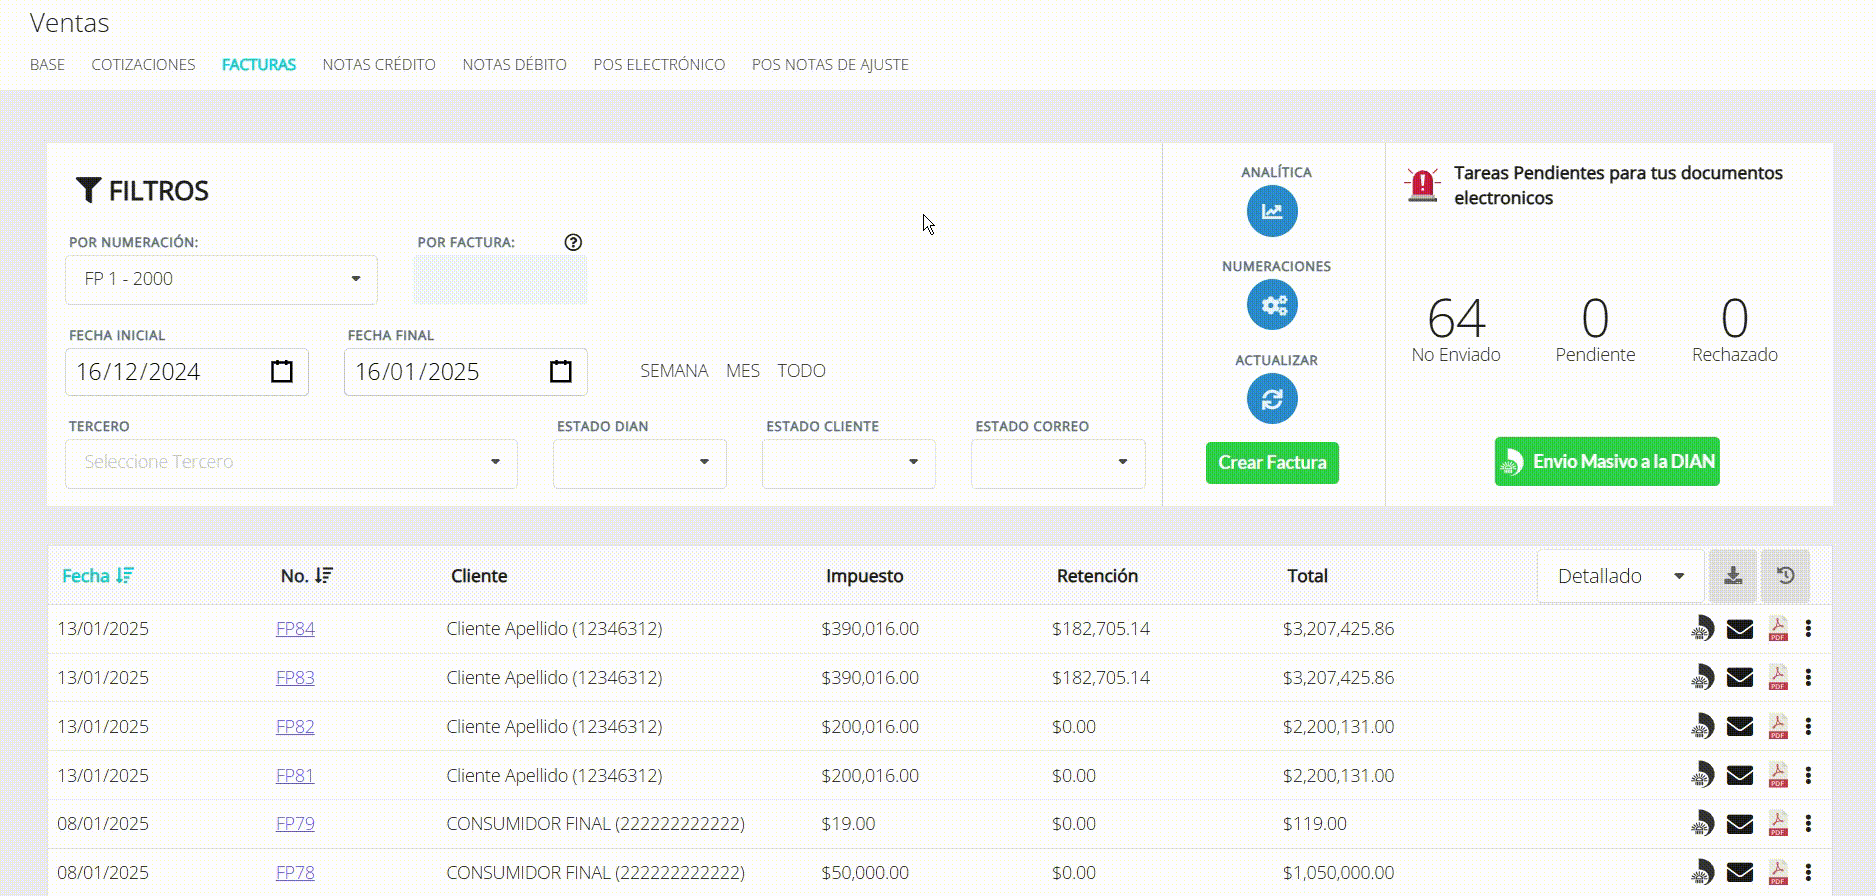
Task: Open invoice link FP79
Action: (295, 824)
